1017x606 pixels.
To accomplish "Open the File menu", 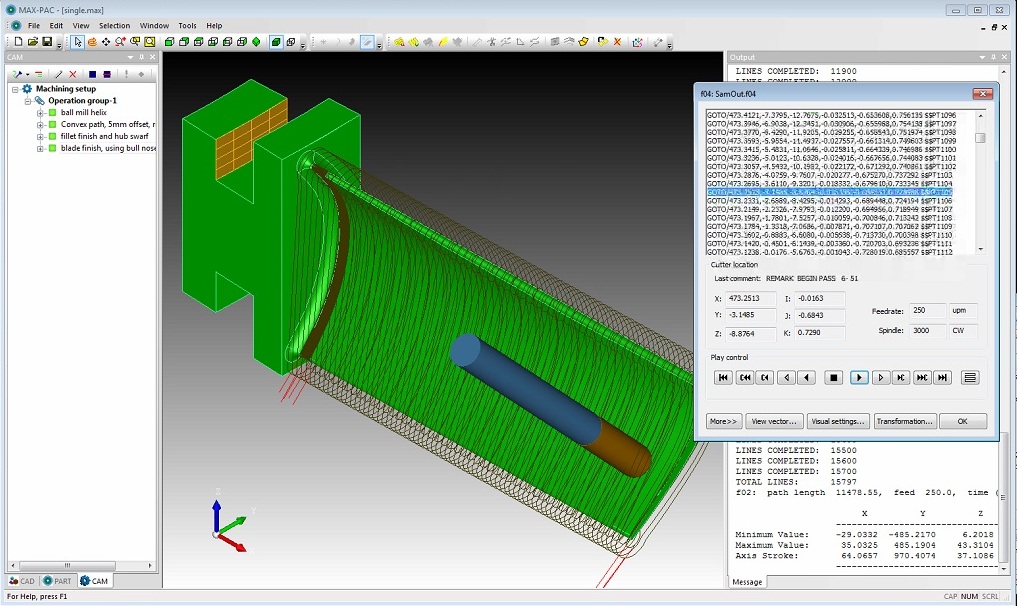I will (x=34, y=26).
